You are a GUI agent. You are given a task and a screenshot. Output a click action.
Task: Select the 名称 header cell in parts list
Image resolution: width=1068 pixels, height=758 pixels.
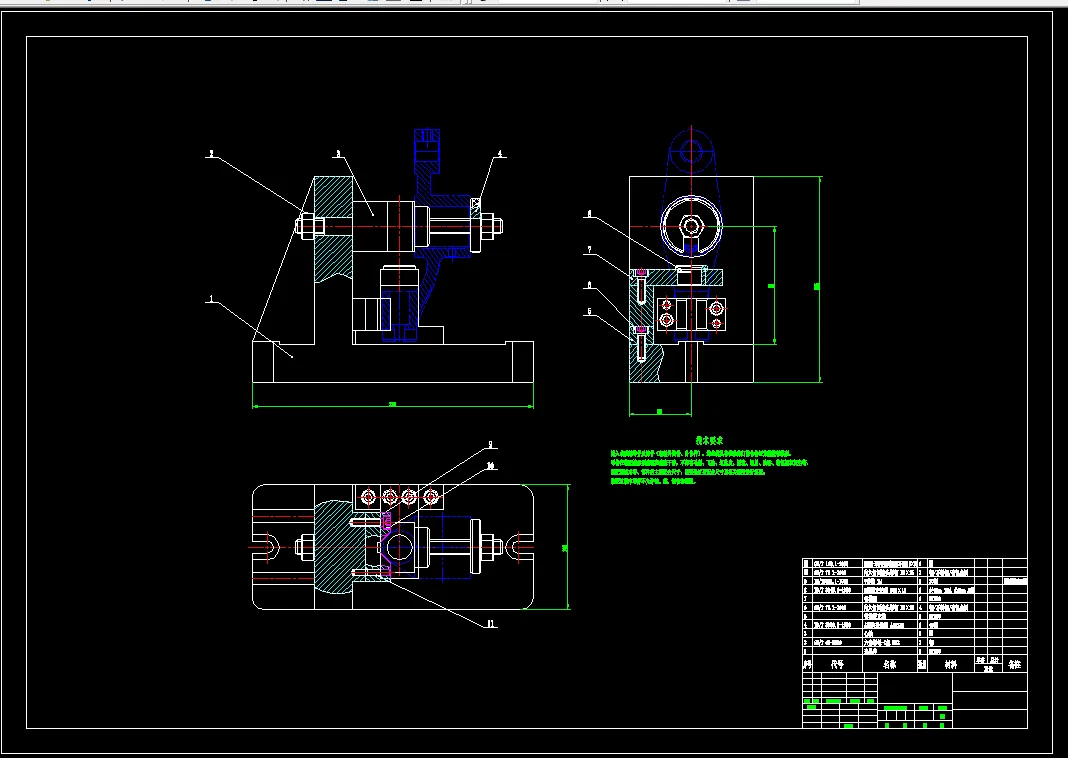coord(890,664)
